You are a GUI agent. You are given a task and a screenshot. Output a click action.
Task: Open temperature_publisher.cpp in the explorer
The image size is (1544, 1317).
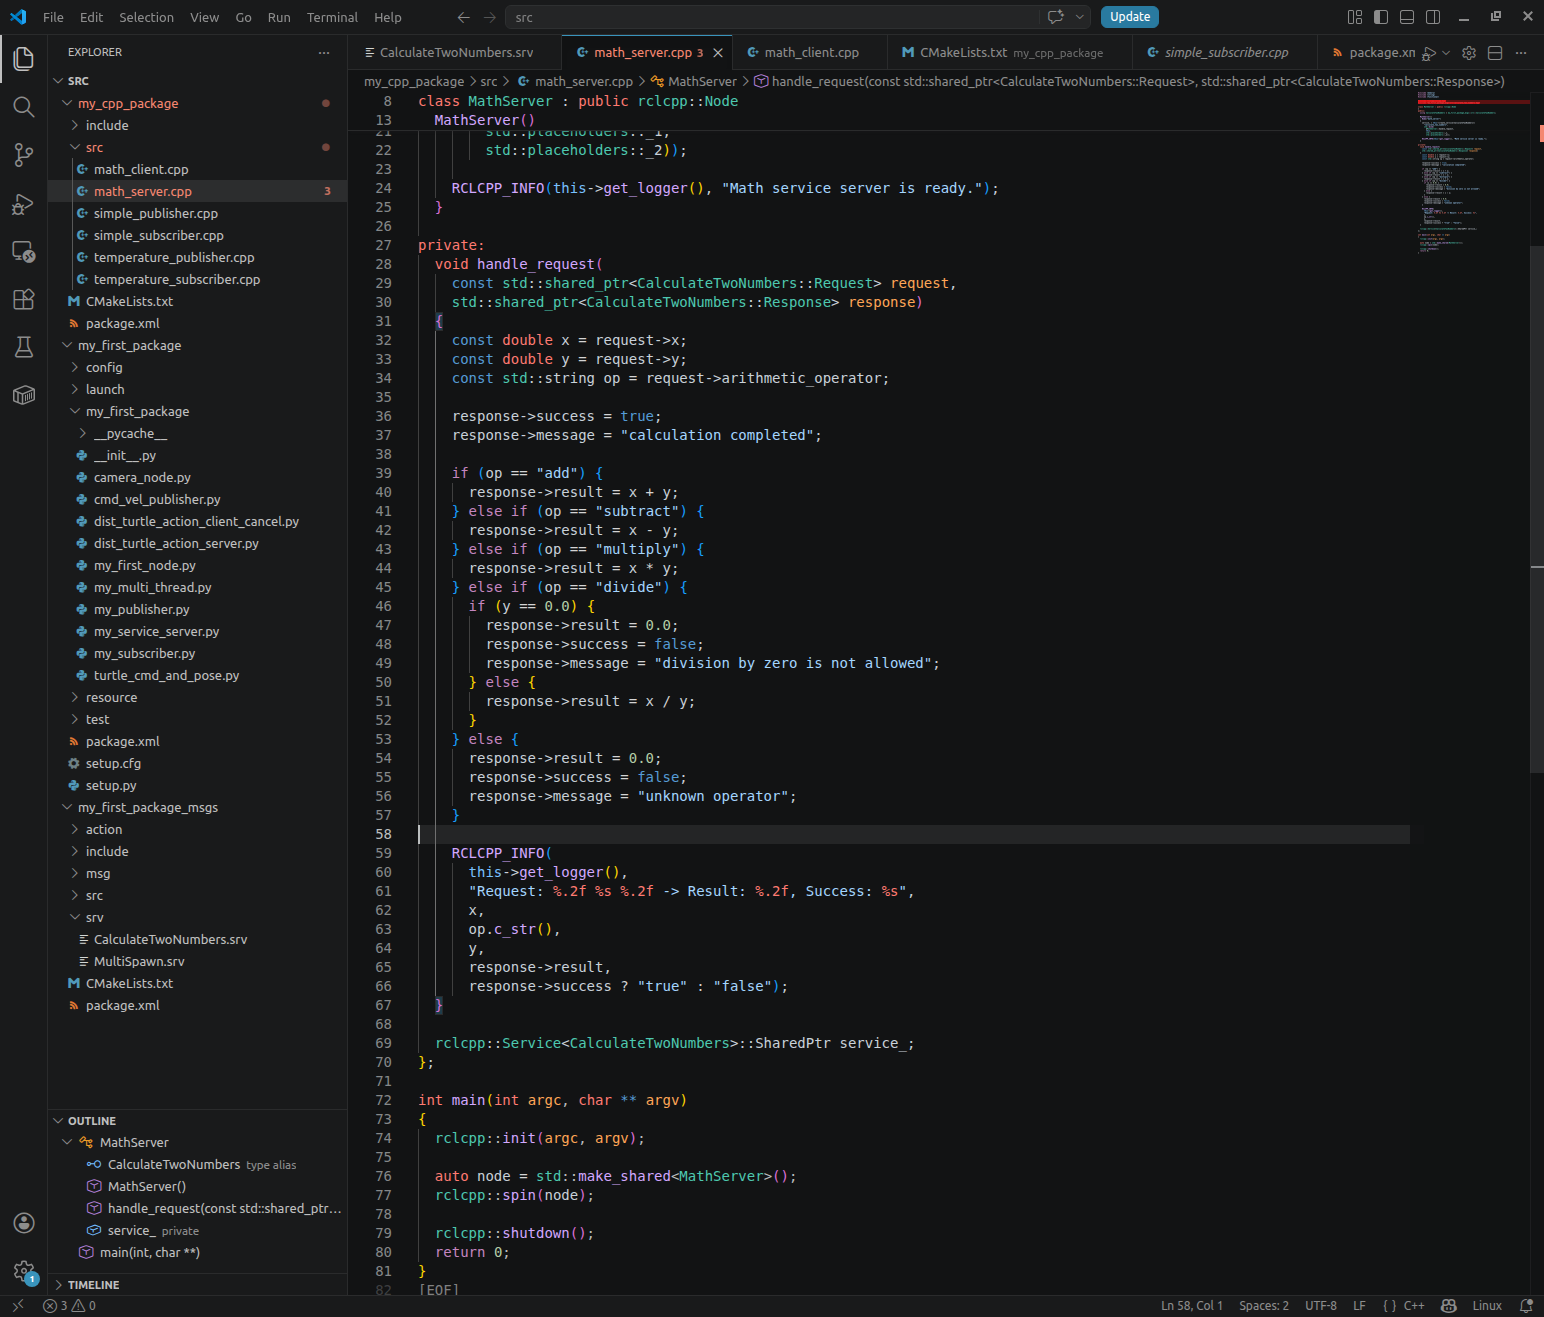click(x=198, y=257)
